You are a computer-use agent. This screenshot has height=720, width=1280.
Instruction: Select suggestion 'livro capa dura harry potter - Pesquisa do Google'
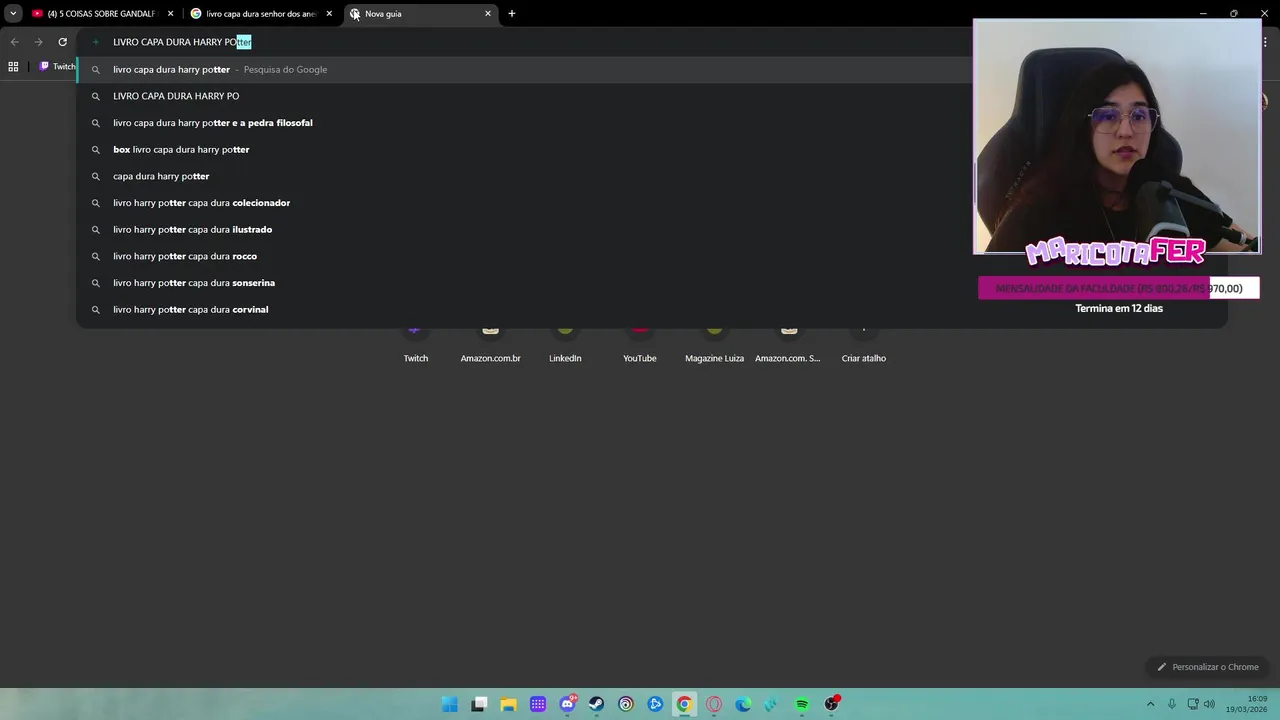(524, 70)
